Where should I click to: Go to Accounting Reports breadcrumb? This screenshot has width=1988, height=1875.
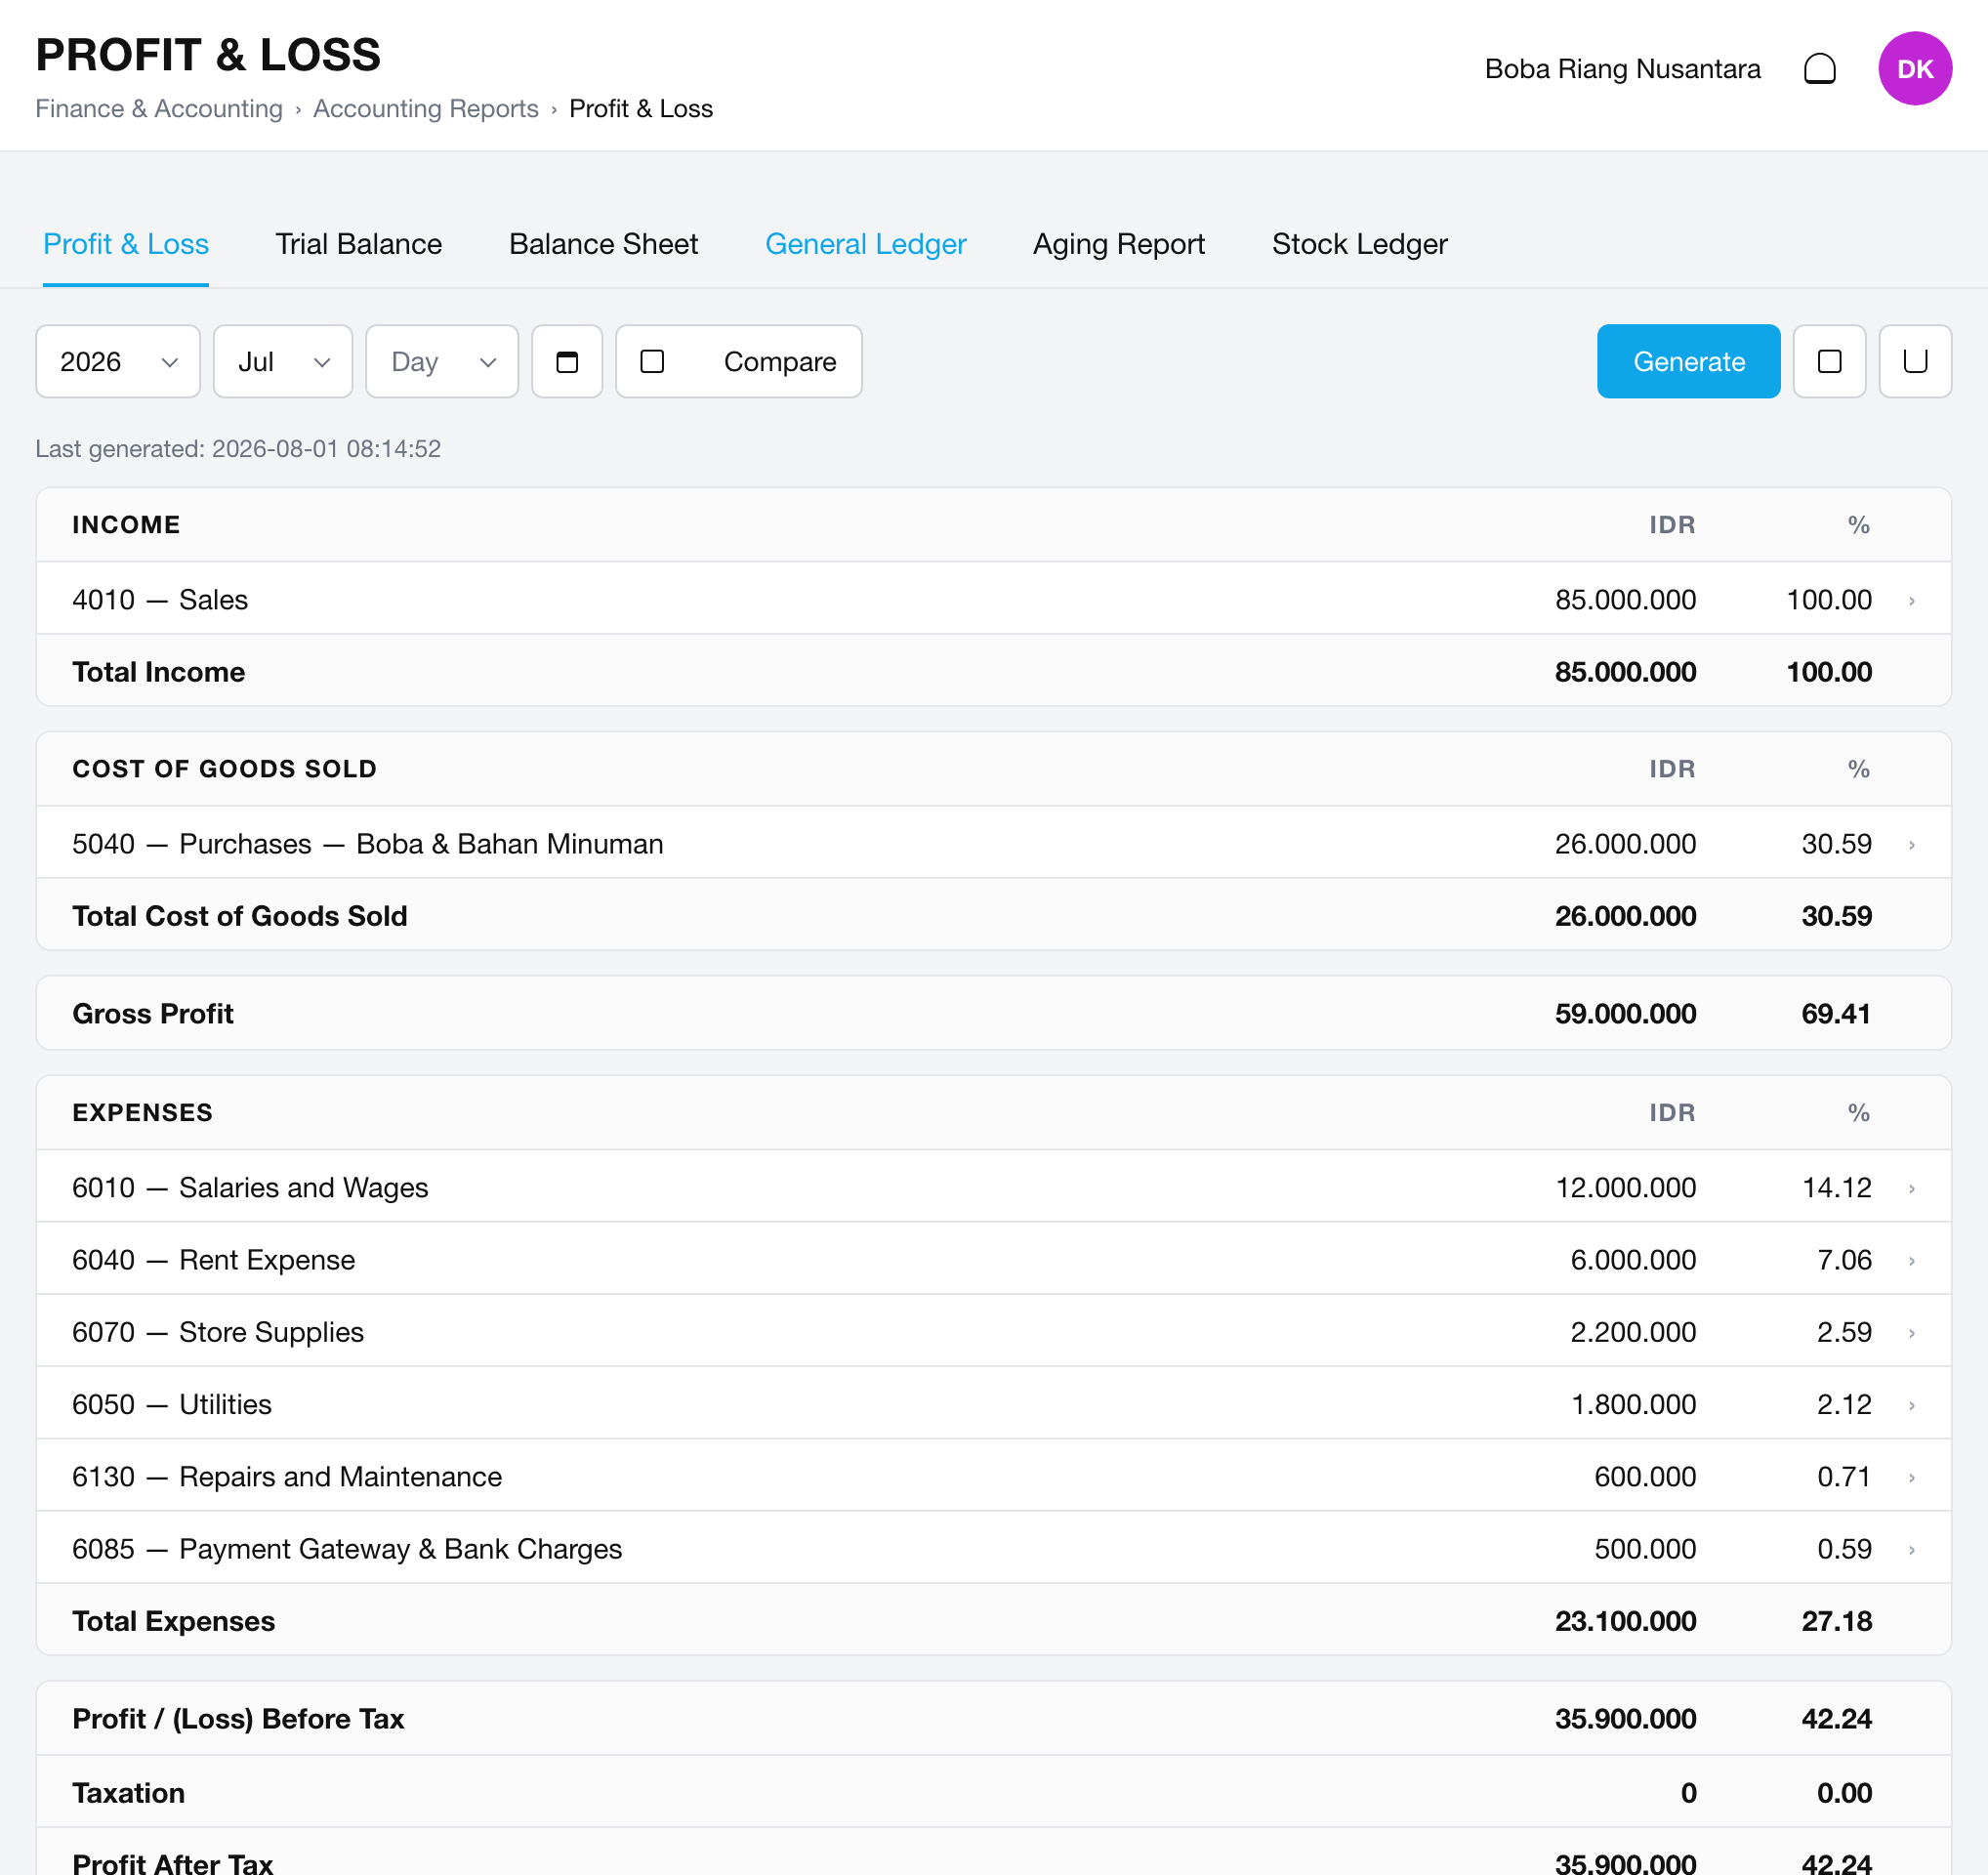click(x=425, y=108)
